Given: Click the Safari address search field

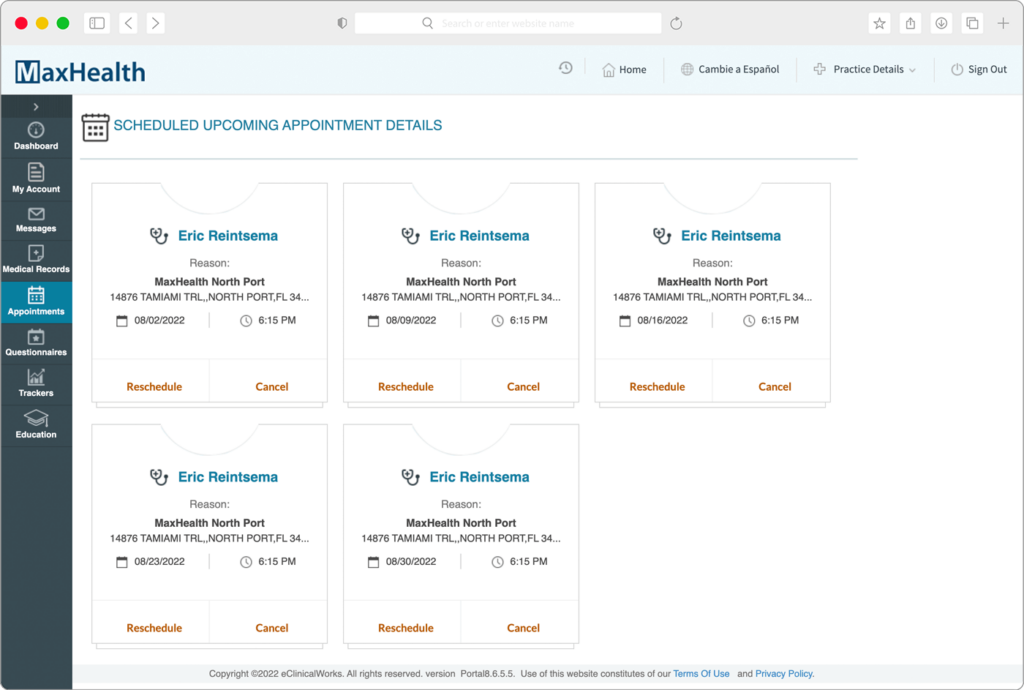Looking at the screenshot, I should 508,23.
